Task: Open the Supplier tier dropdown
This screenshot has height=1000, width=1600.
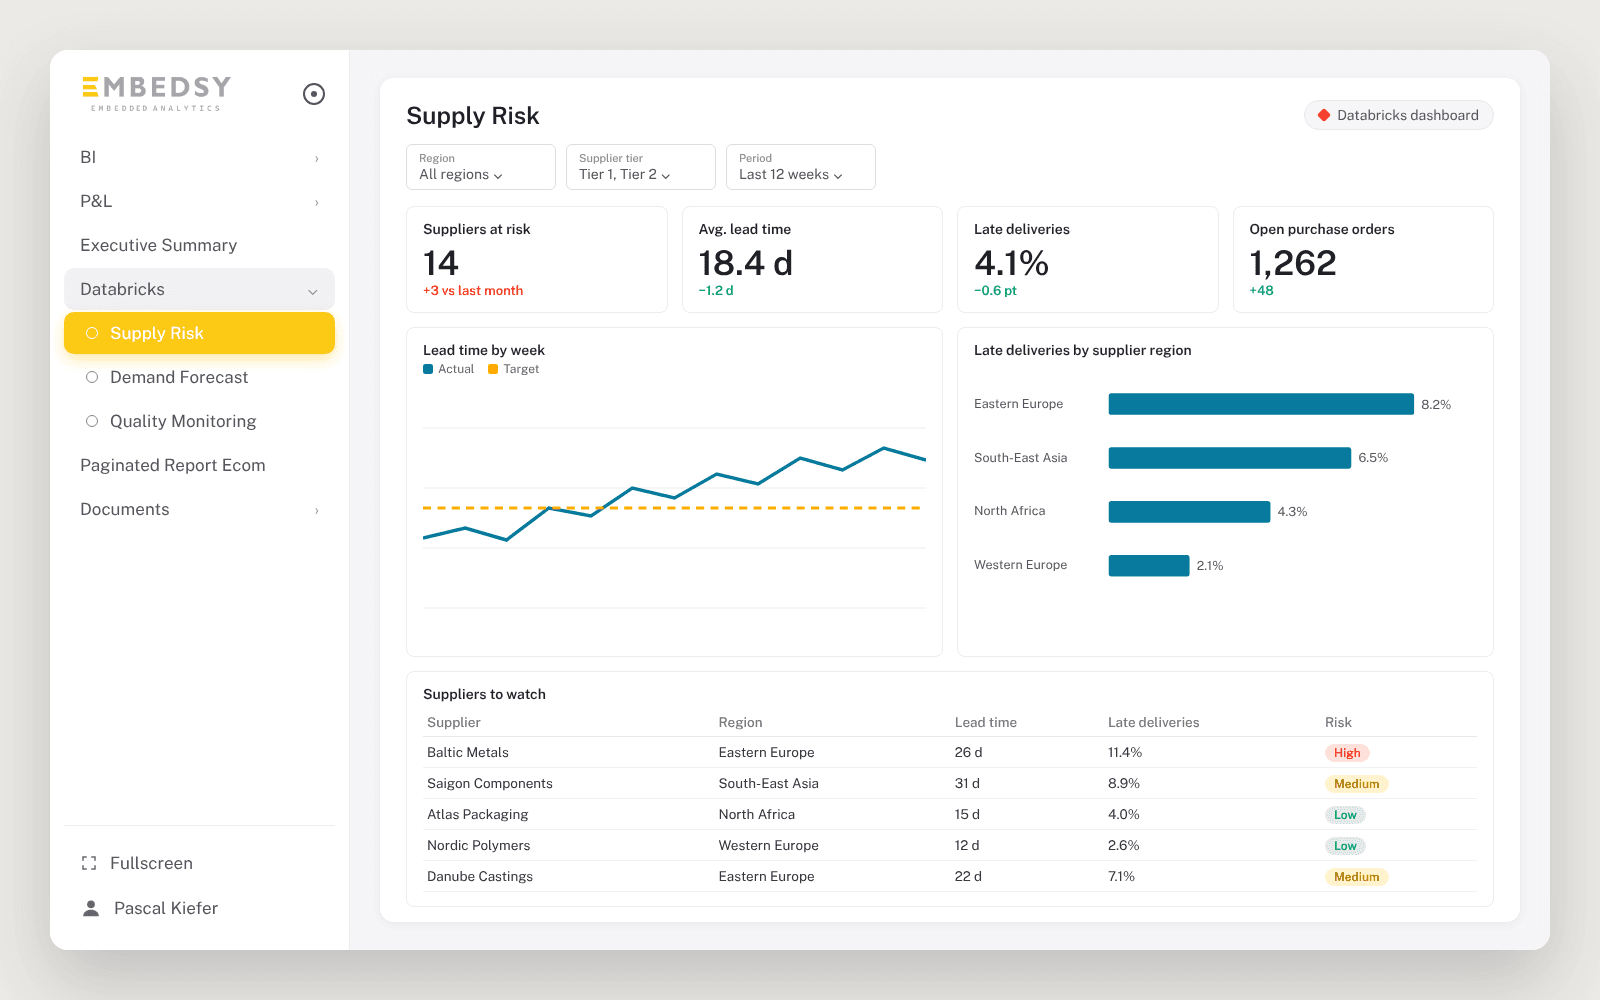Action: (x=641, y=167)
